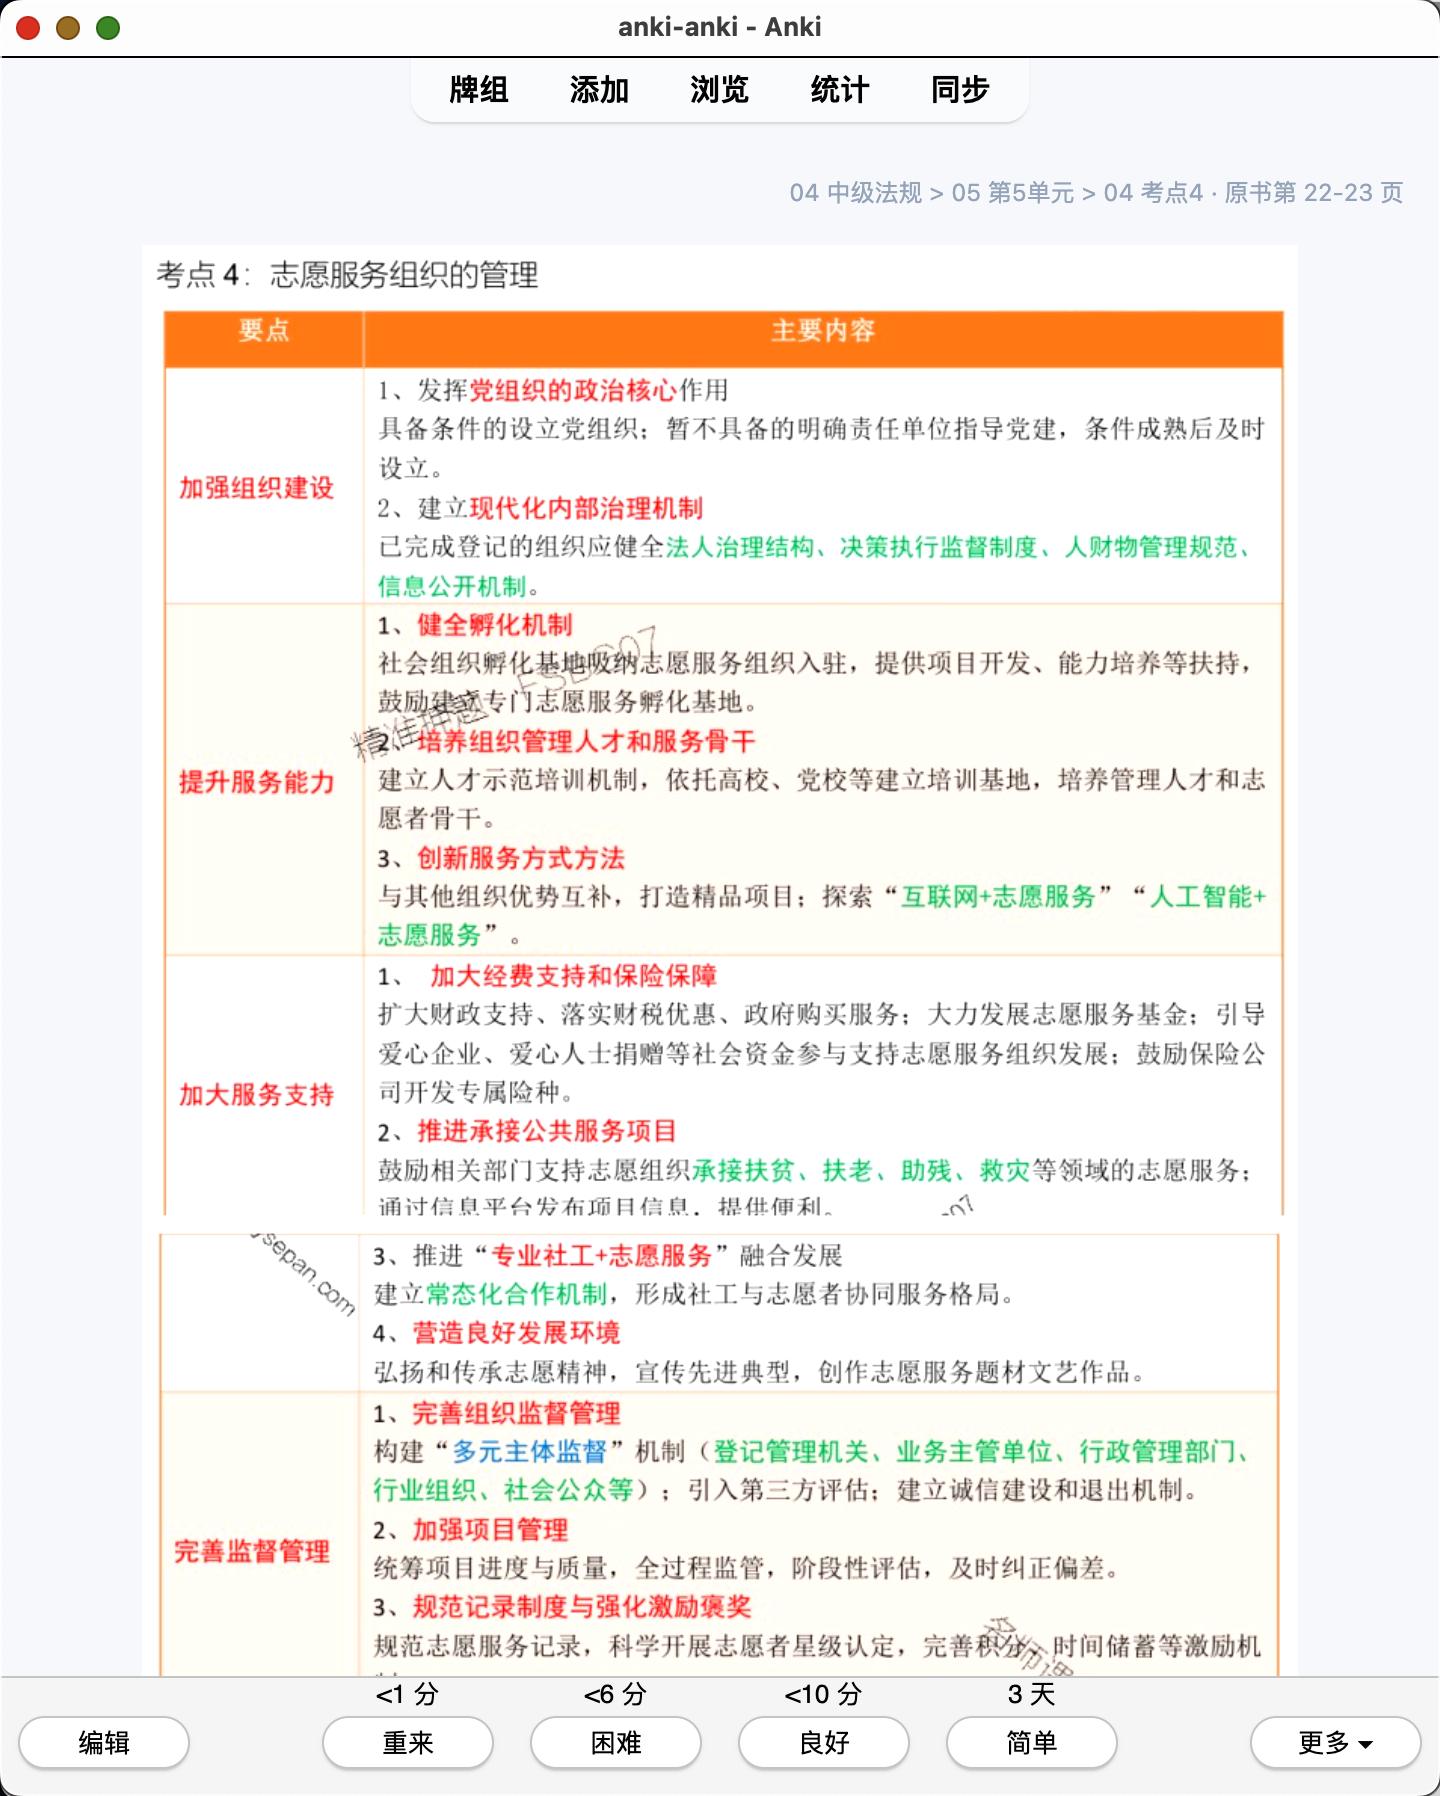
Task: Click the red text 现代化内部治理机制
Action: pos(586,508)
